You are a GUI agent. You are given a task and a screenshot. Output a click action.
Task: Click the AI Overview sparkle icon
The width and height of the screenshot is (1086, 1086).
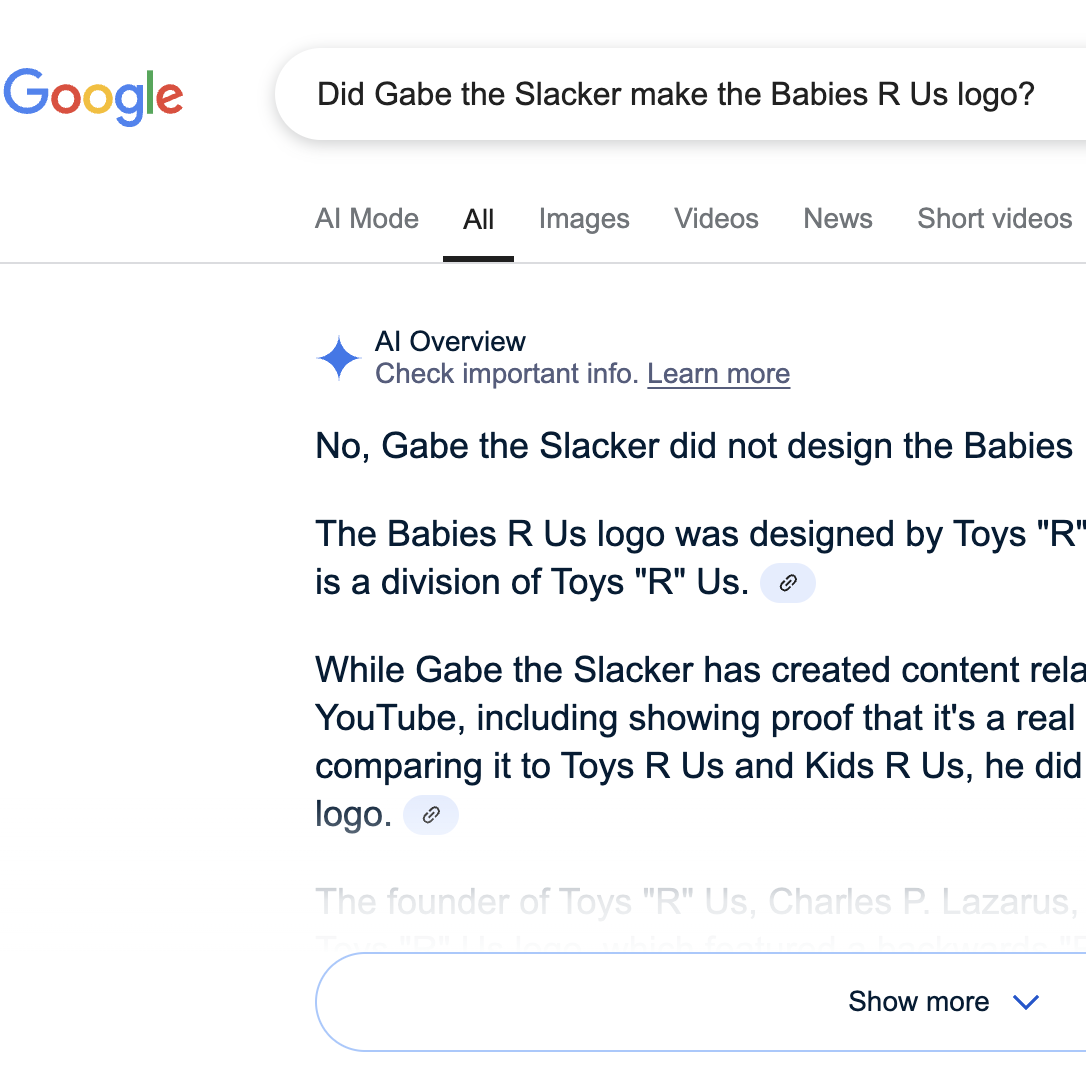[x=339, y=358]
